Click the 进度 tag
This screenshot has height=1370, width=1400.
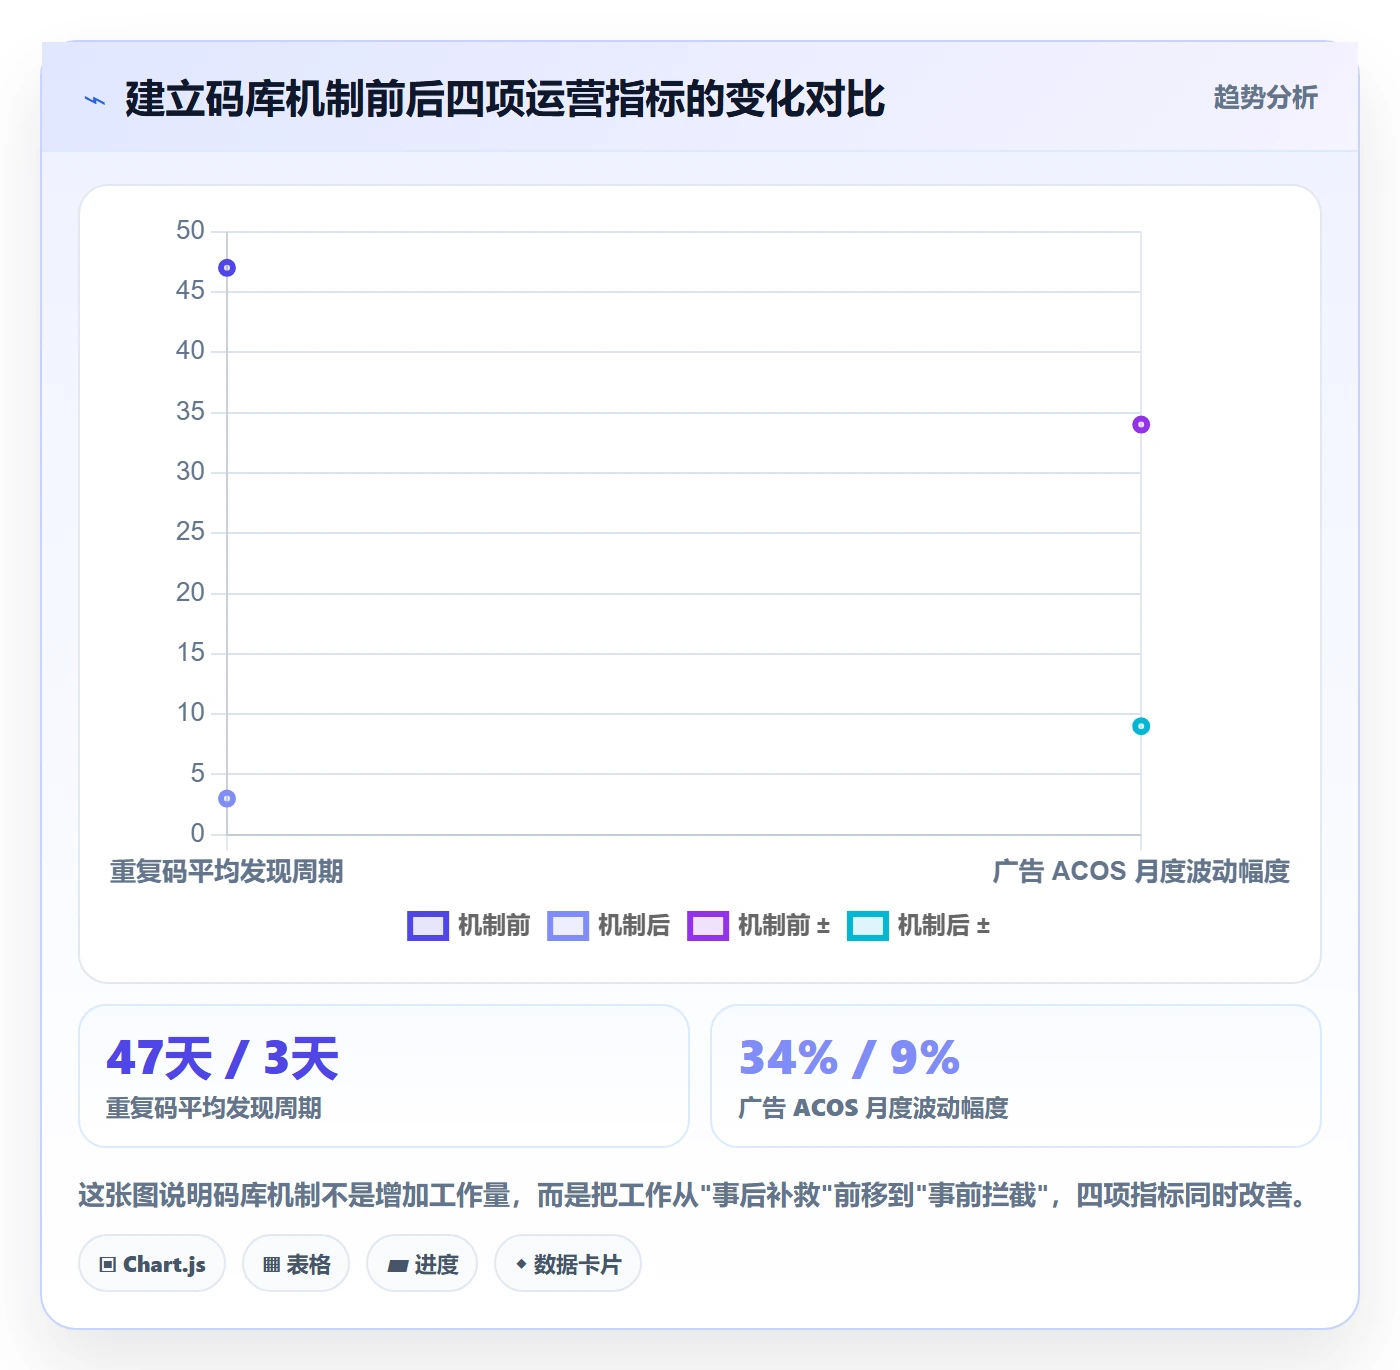click(422, 1264)
